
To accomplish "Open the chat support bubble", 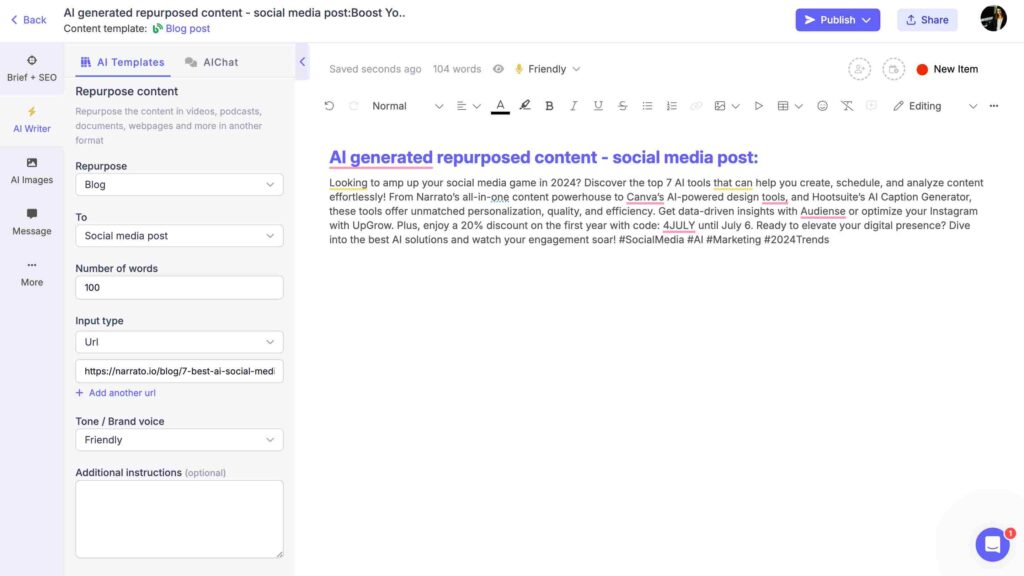I will point(993,544).
